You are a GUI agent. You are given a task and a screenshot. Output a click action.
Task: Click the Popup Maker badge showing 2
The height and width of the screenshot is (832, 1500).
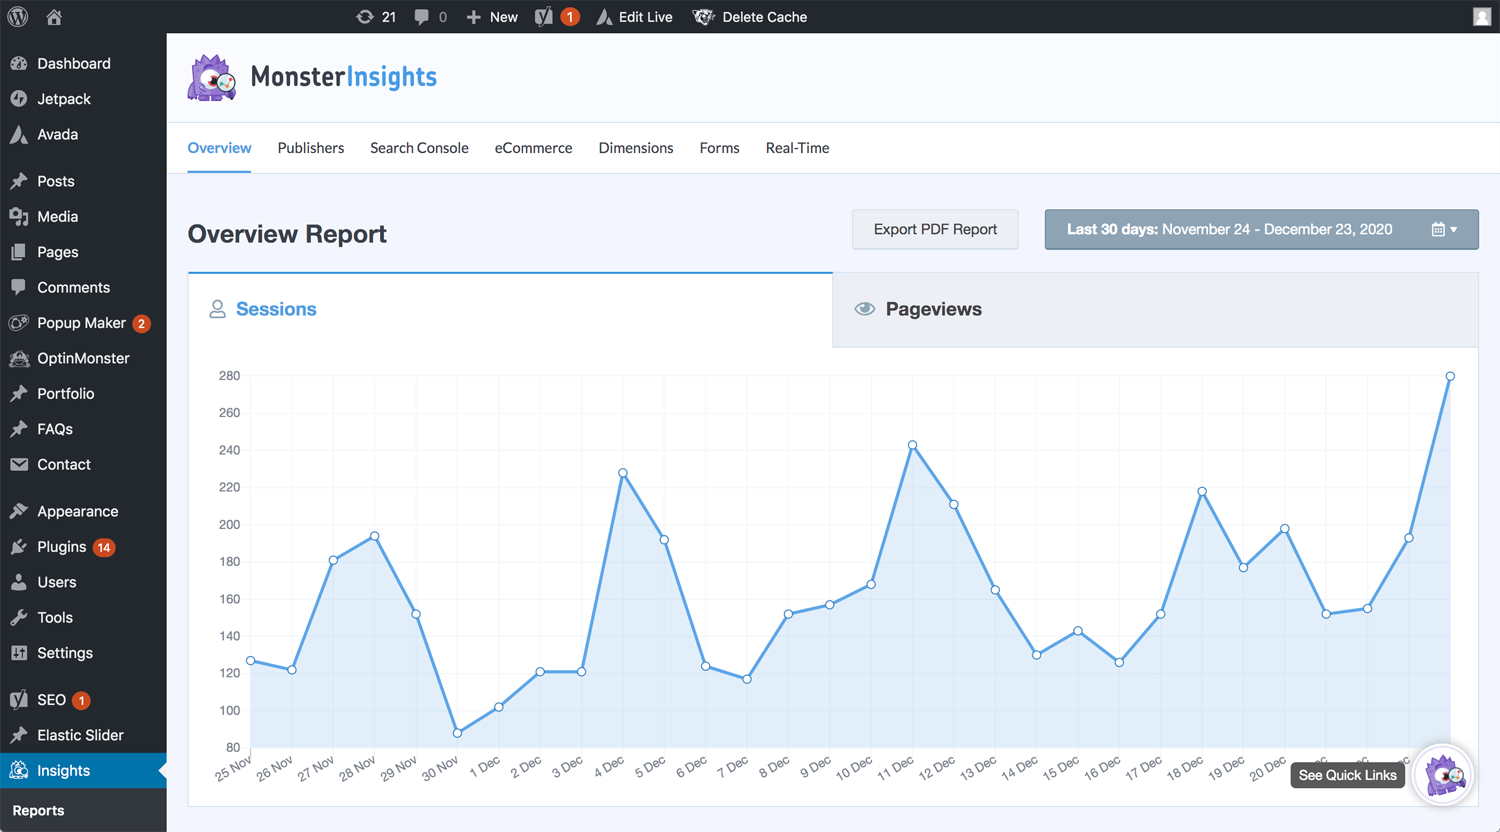(x=142, y=323)
